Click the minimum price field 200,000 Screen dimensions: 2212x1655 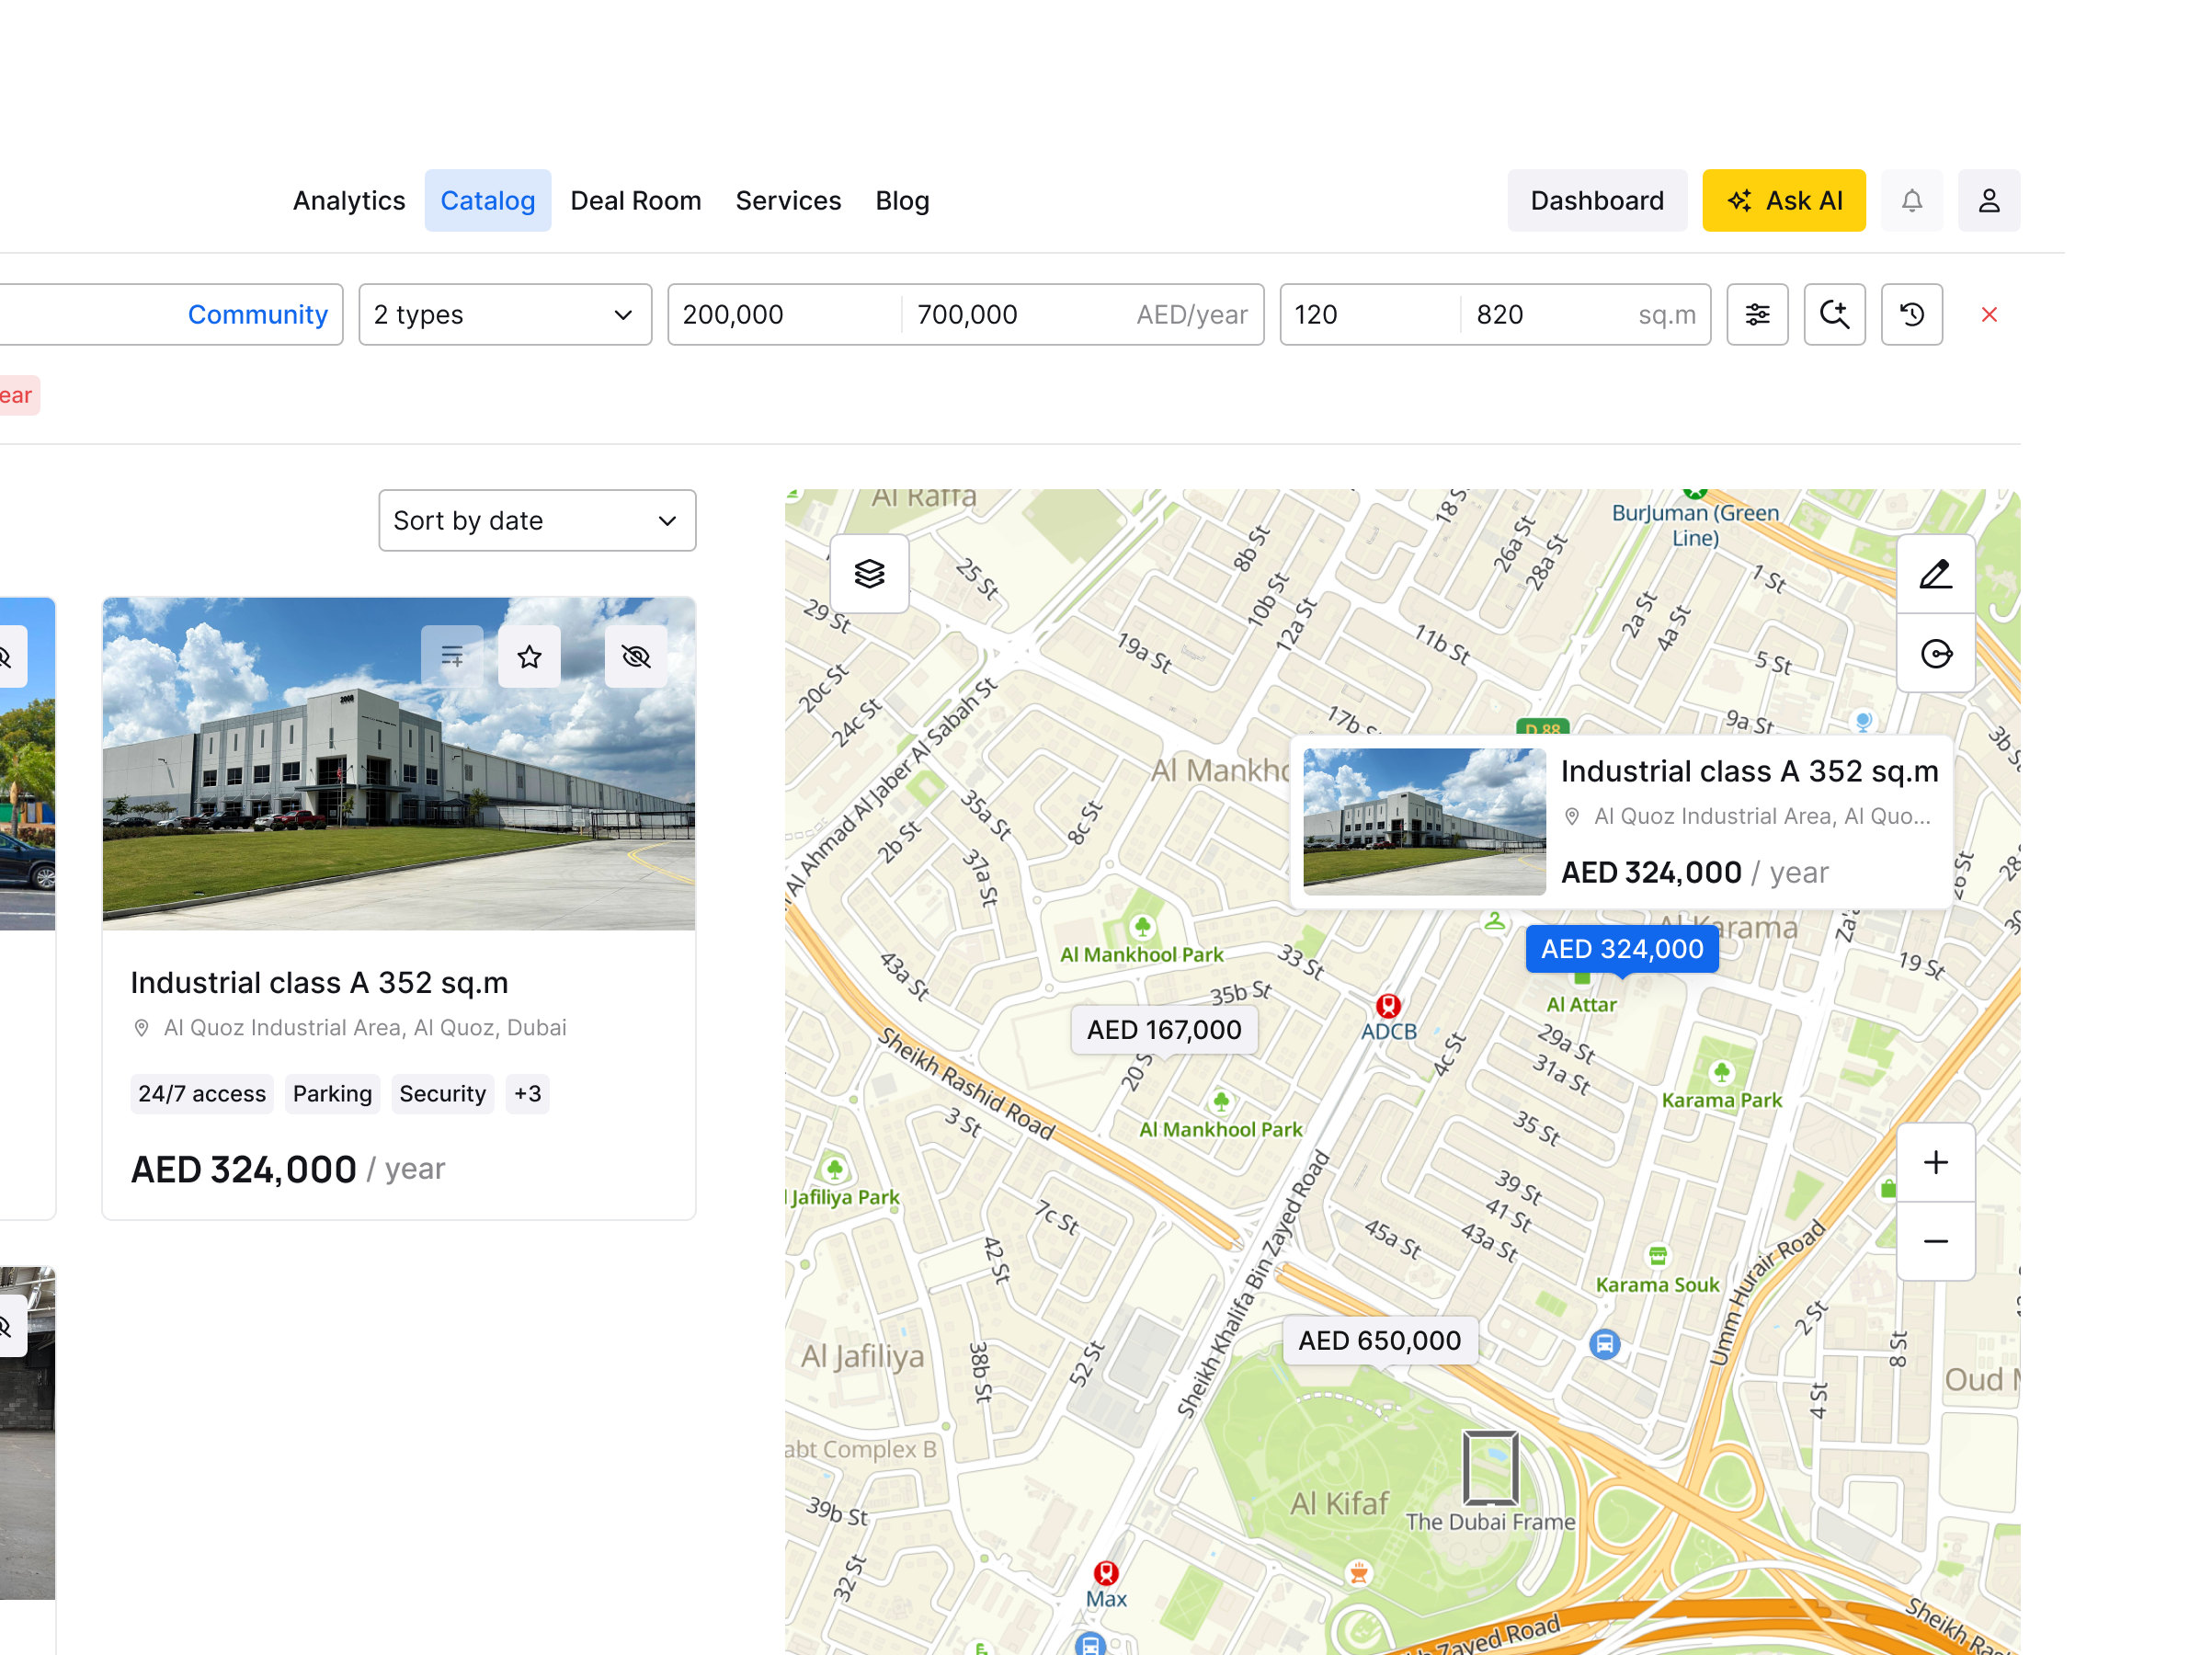(x=784, y=315)
